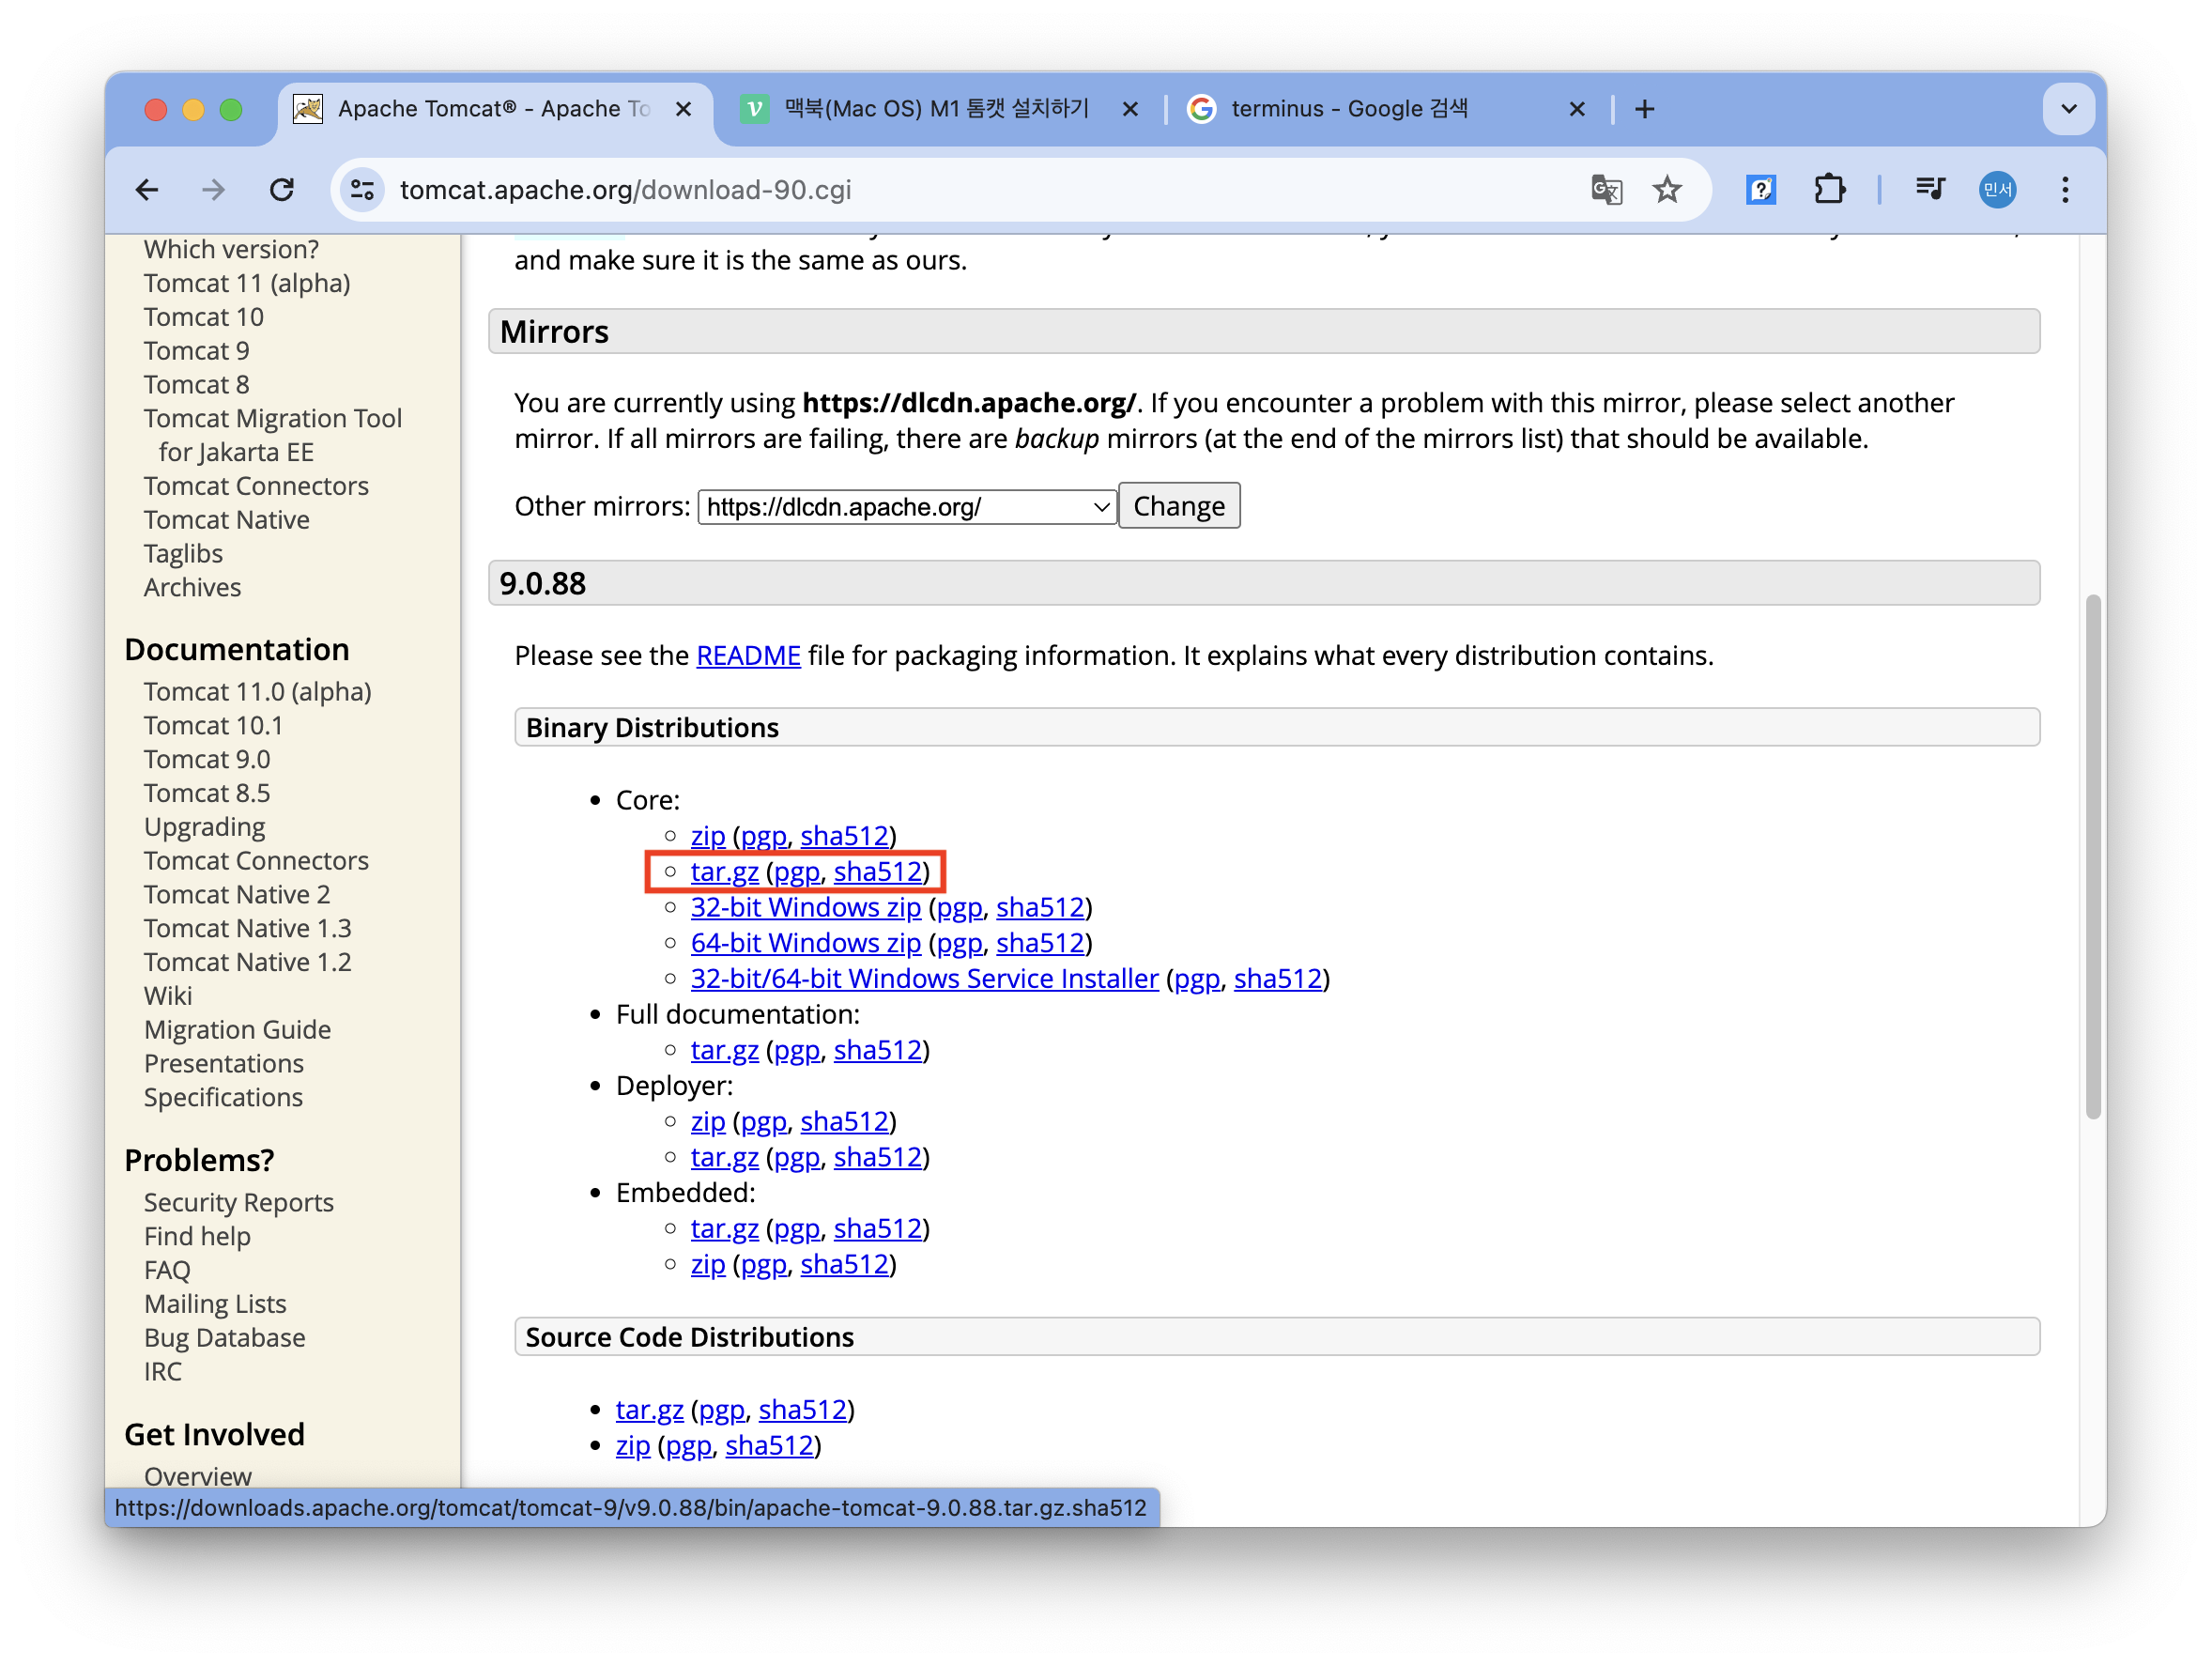The image size is (2212, 1666).
Task: Download the Core tar.gz link
Action: coord(723,872)
